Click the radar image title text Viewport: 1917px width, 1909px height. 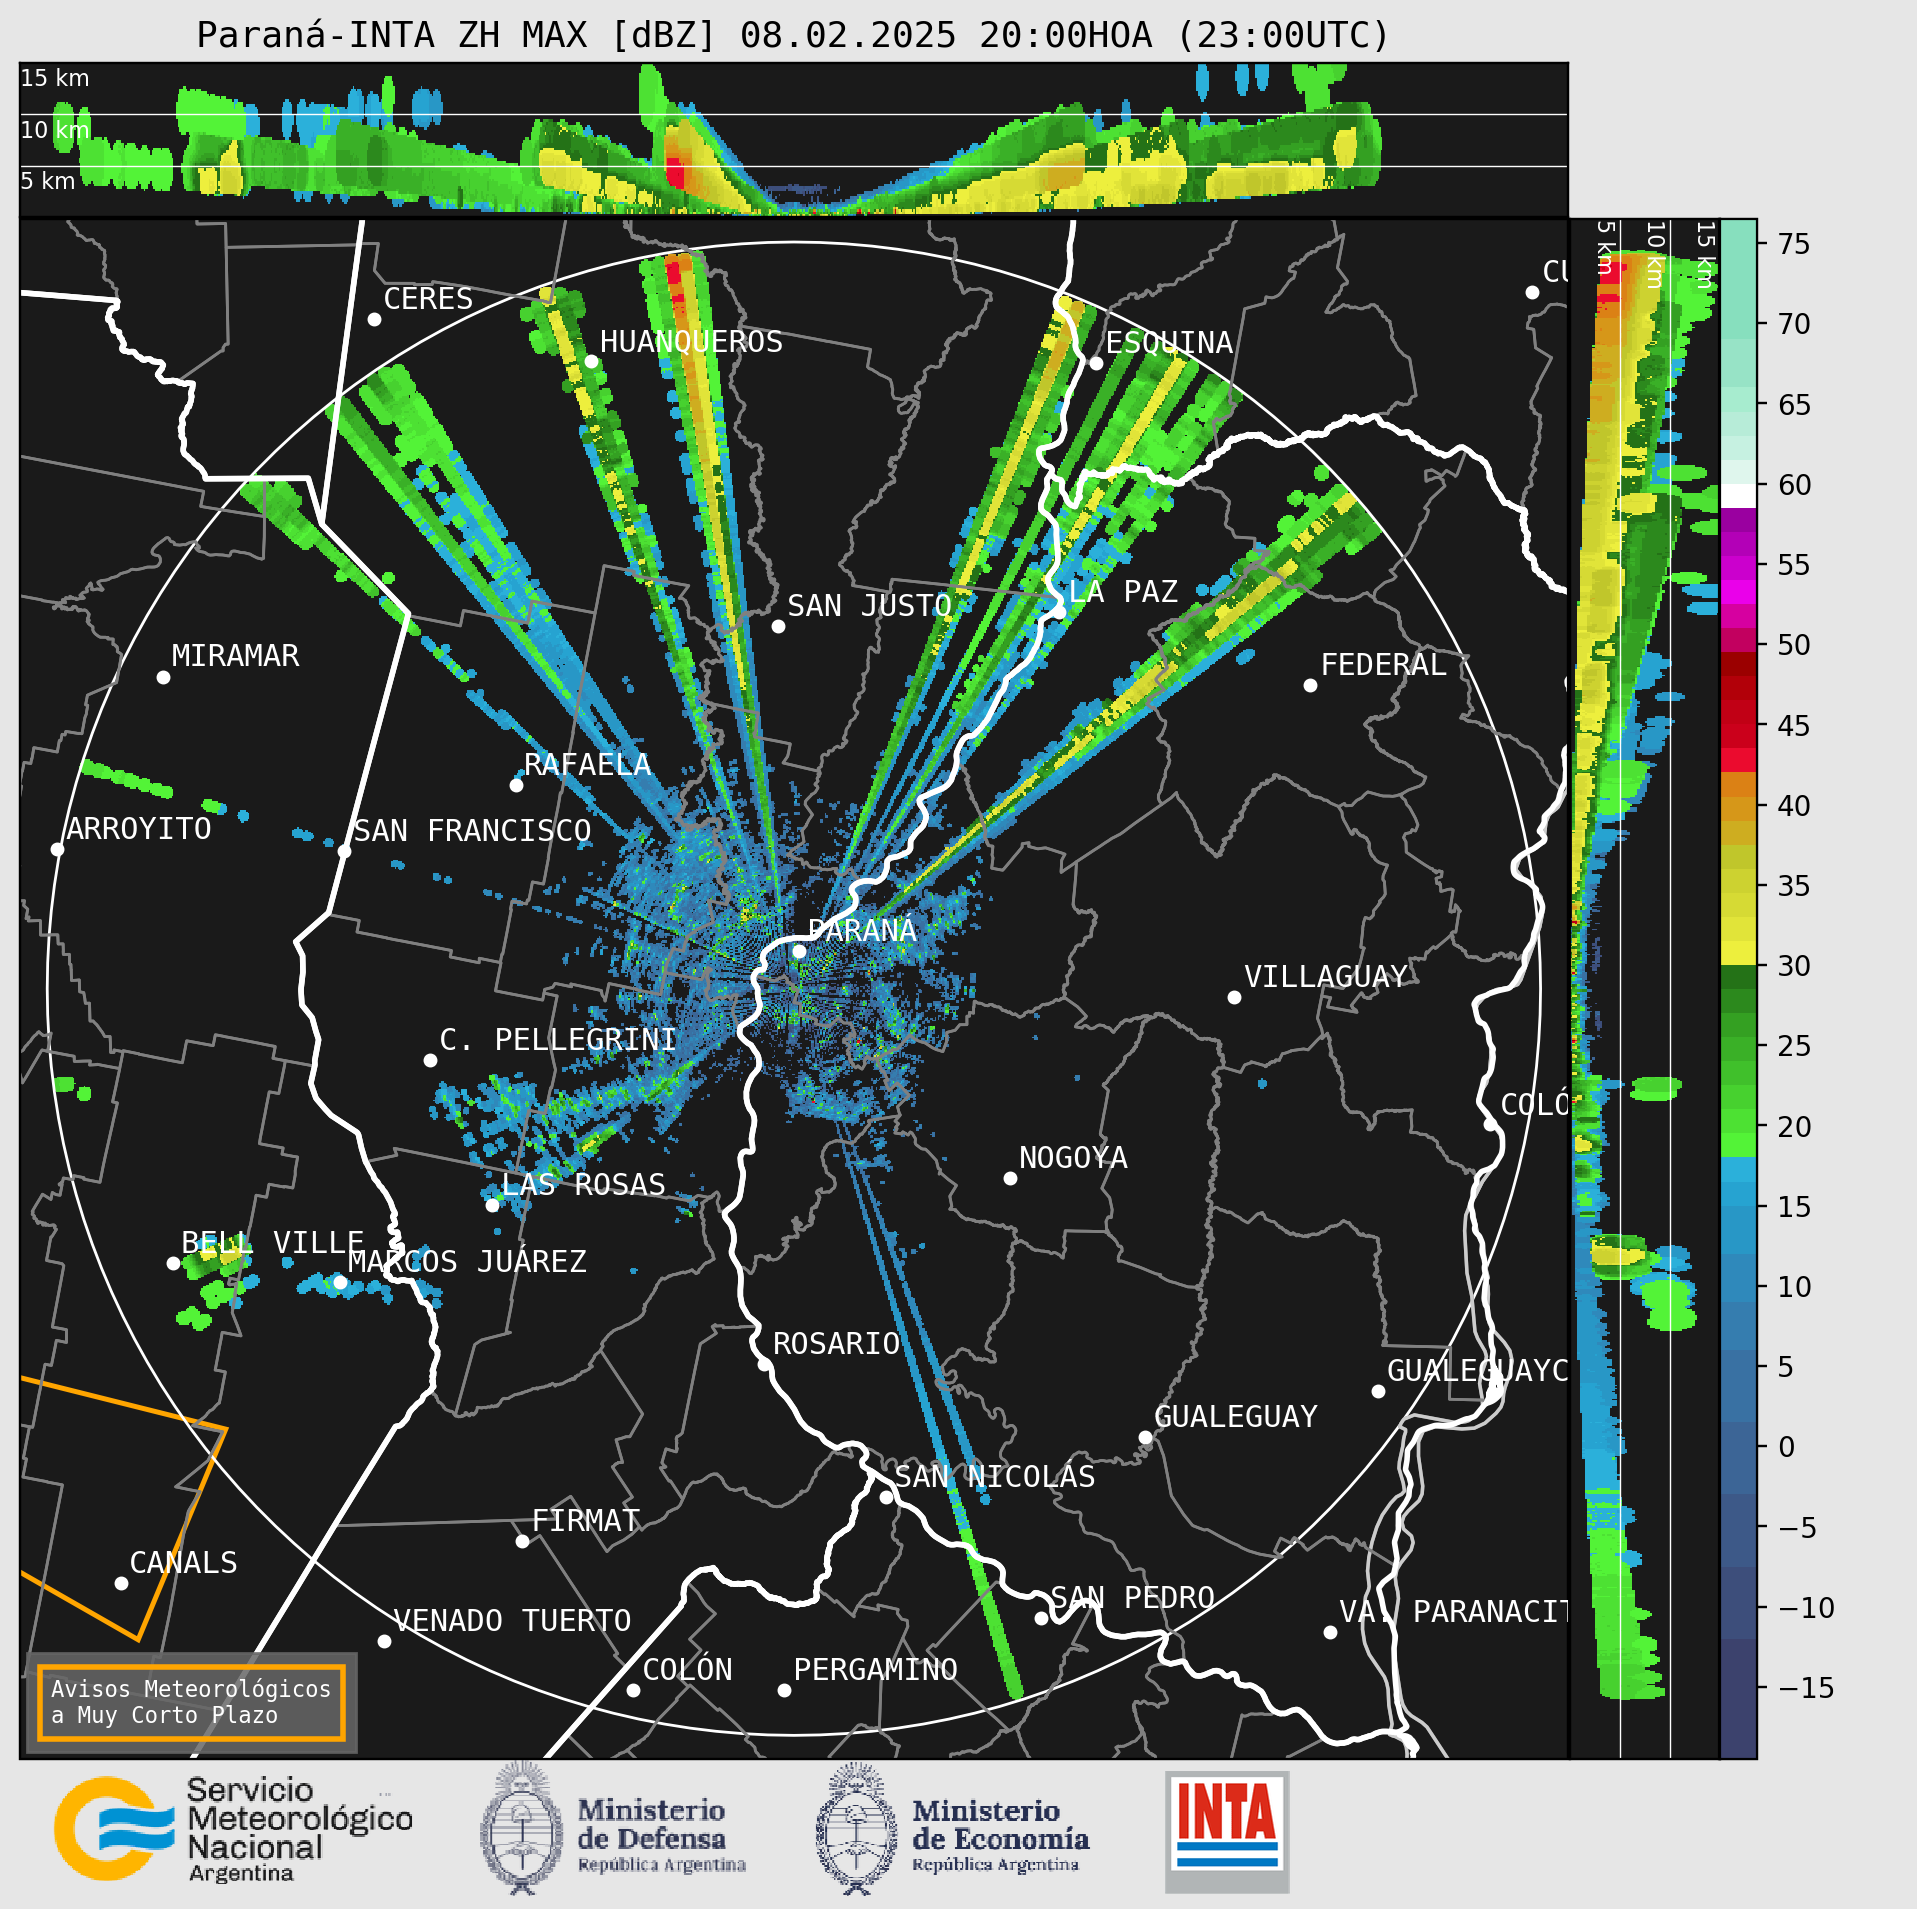793,35
